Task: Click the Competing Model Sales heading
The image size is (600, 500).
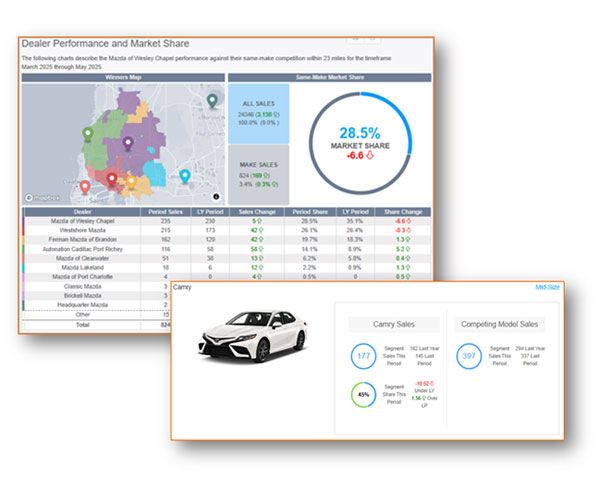Action: click(x=499, y=324)
